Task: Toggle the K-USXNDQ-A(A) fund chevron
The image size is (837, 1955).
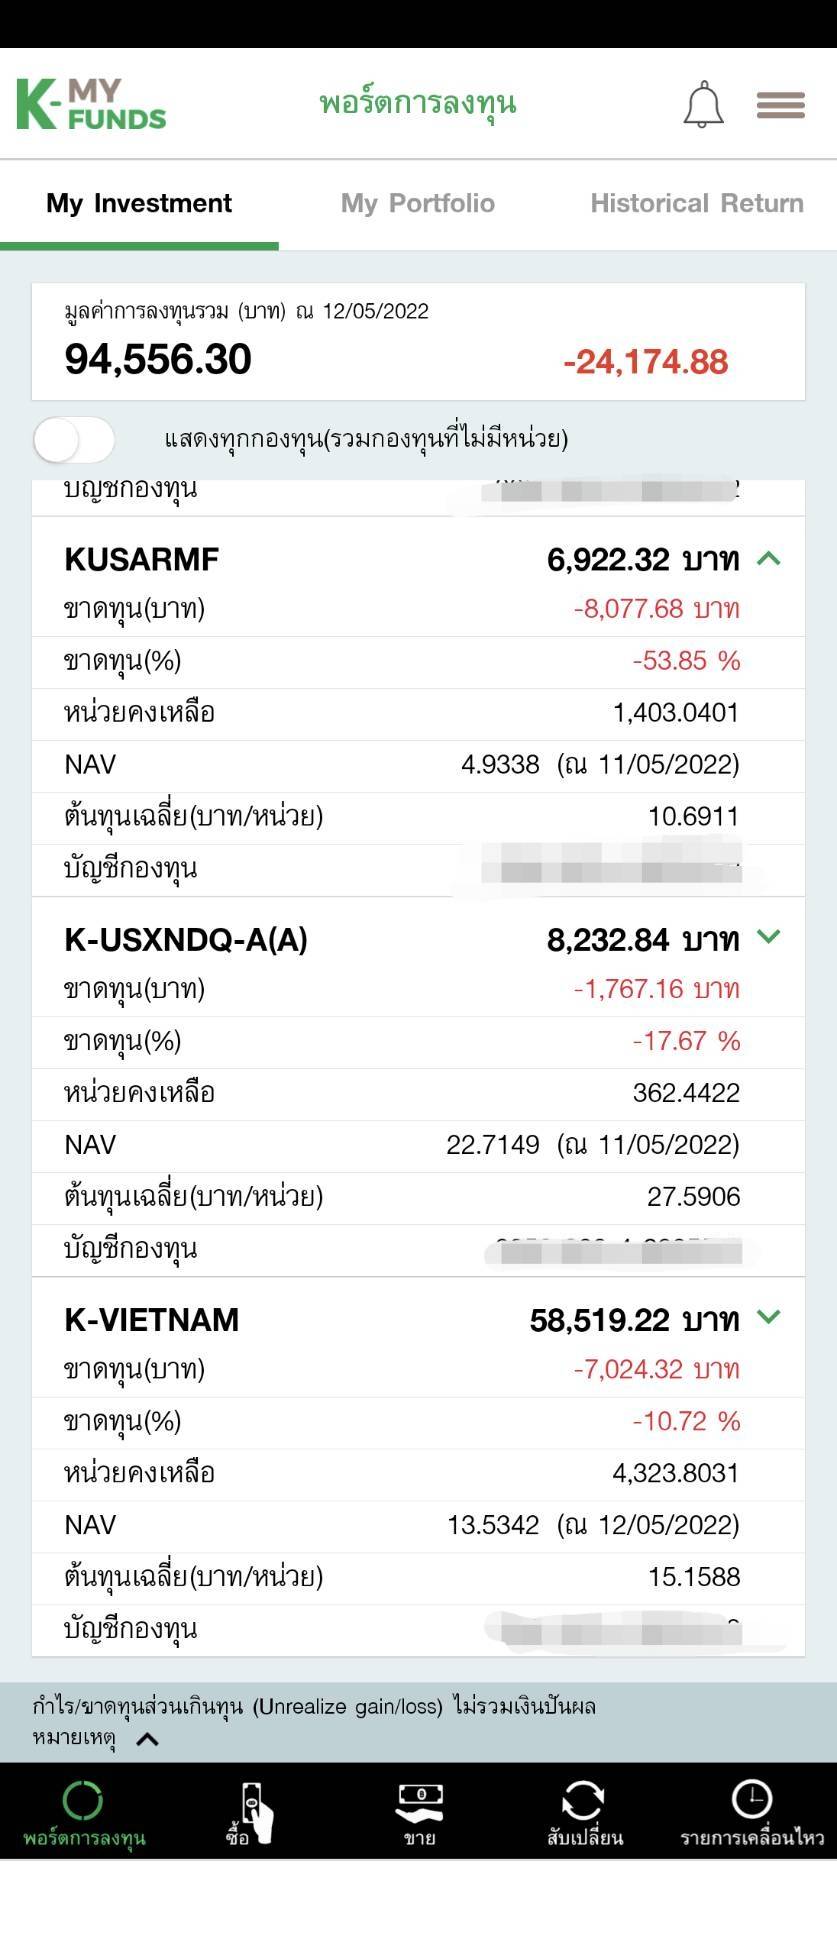Action: (x=768, y=937)
